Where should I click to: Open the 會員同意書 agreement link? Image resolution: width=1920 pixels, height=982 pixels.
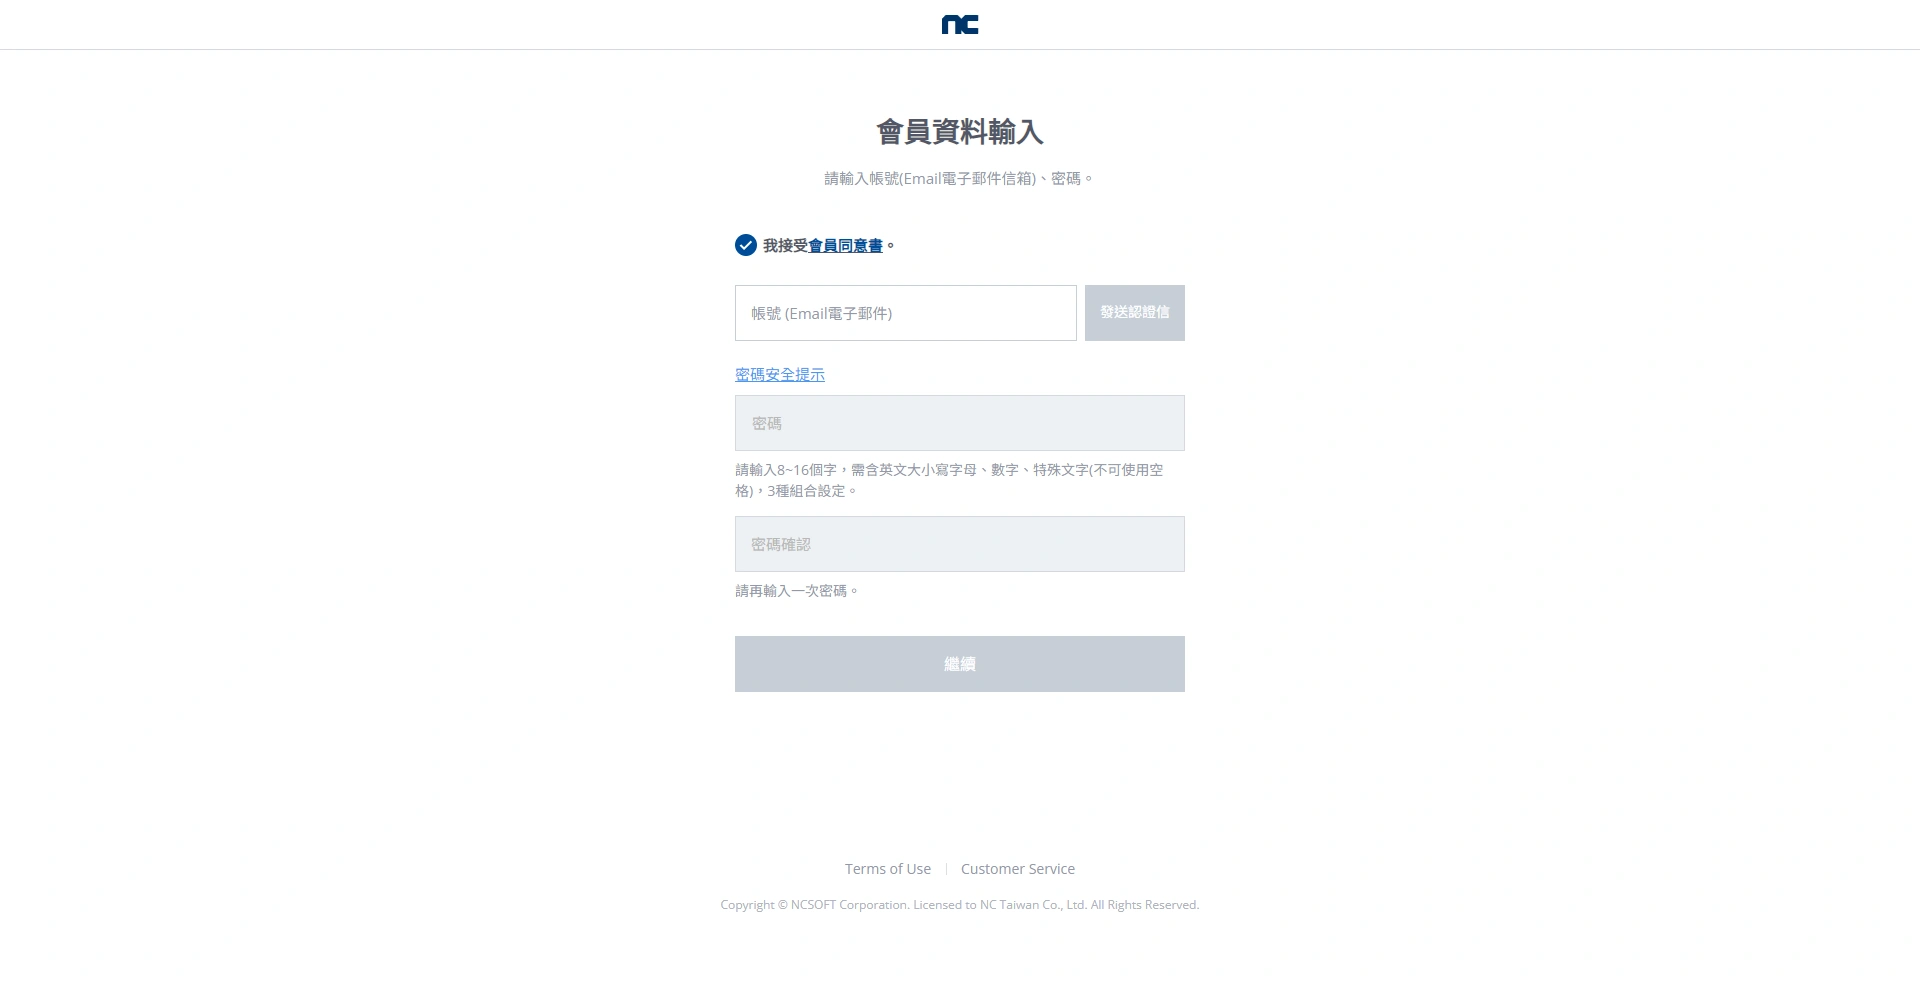pyautogui.click(x=845, y=246)
